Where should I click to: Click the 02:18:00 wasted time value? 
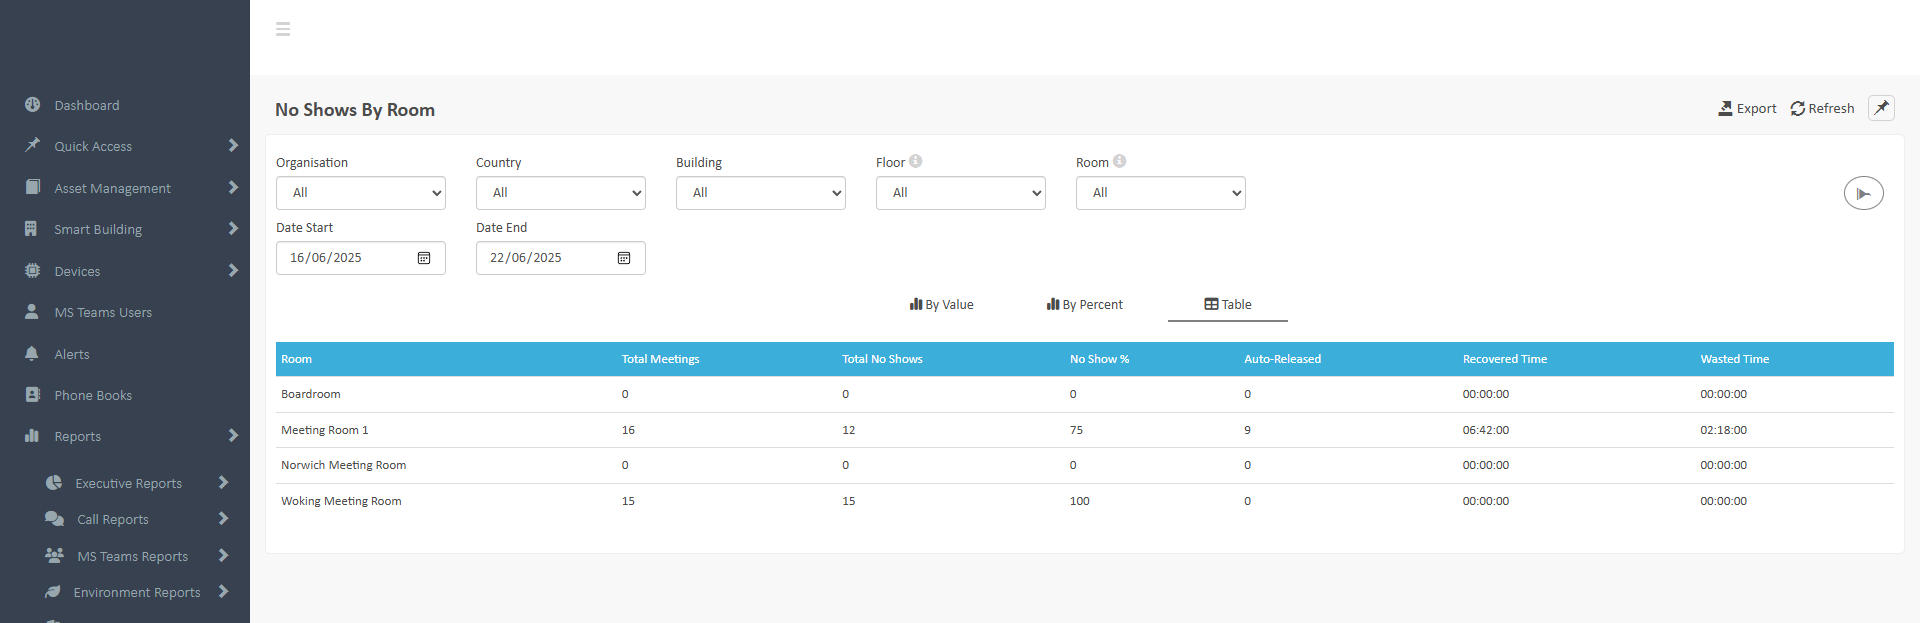pyautogui.click(x=1724, y=430)
